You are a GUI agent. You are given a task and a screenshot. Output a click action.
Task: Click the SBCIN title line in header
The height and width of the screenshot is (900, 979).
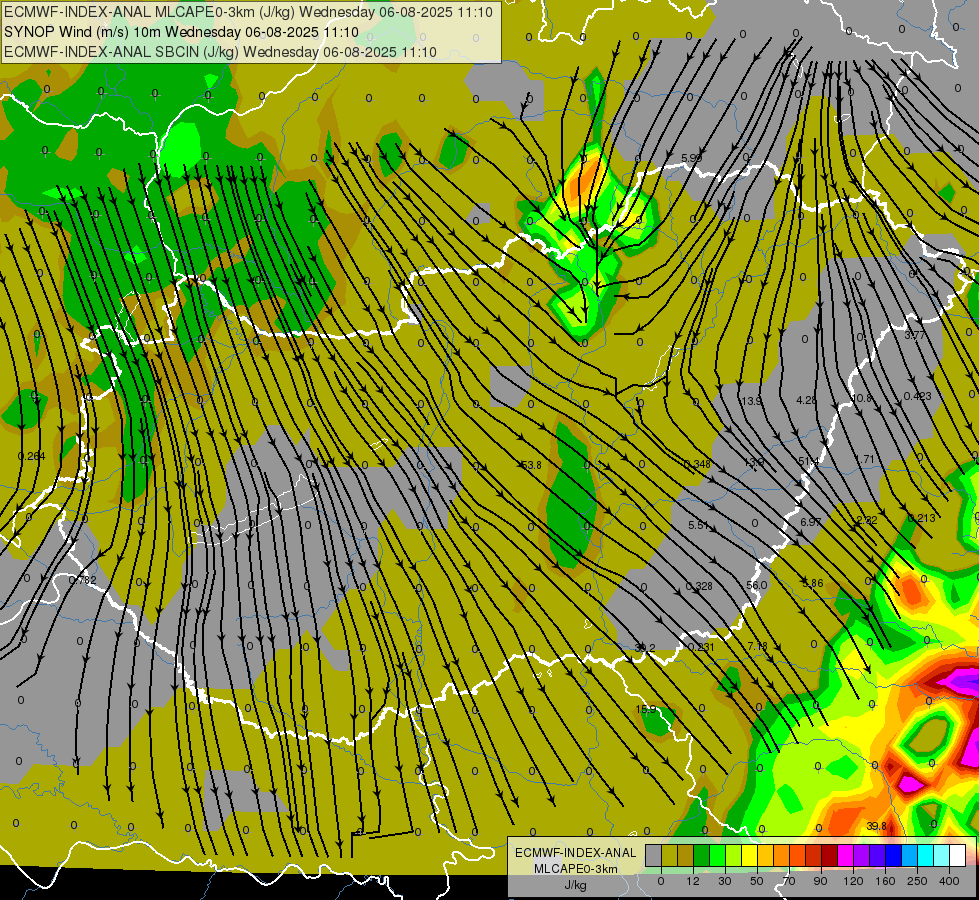tap(220, 52)
